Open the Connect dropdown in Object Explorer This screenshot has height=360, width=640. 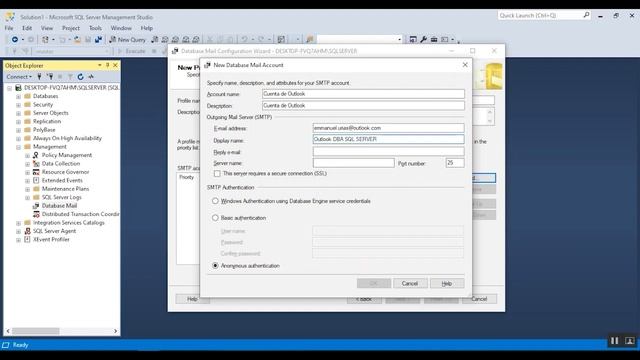[19, 77]
